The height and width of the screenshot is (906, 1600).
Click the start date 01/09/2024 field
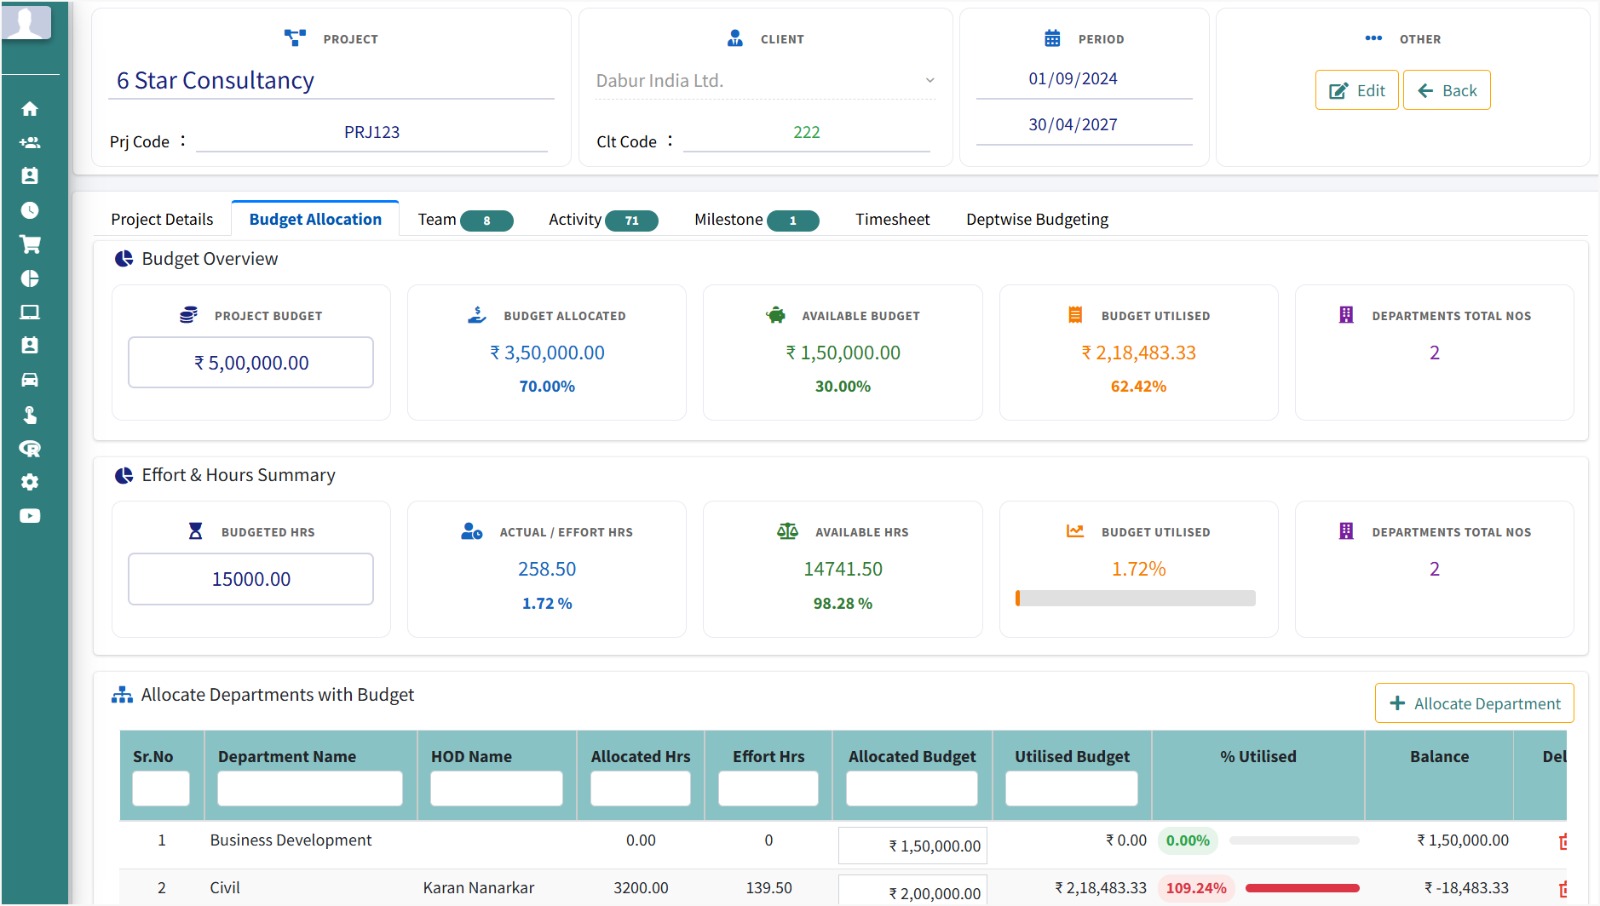(x=1084, y=79)
